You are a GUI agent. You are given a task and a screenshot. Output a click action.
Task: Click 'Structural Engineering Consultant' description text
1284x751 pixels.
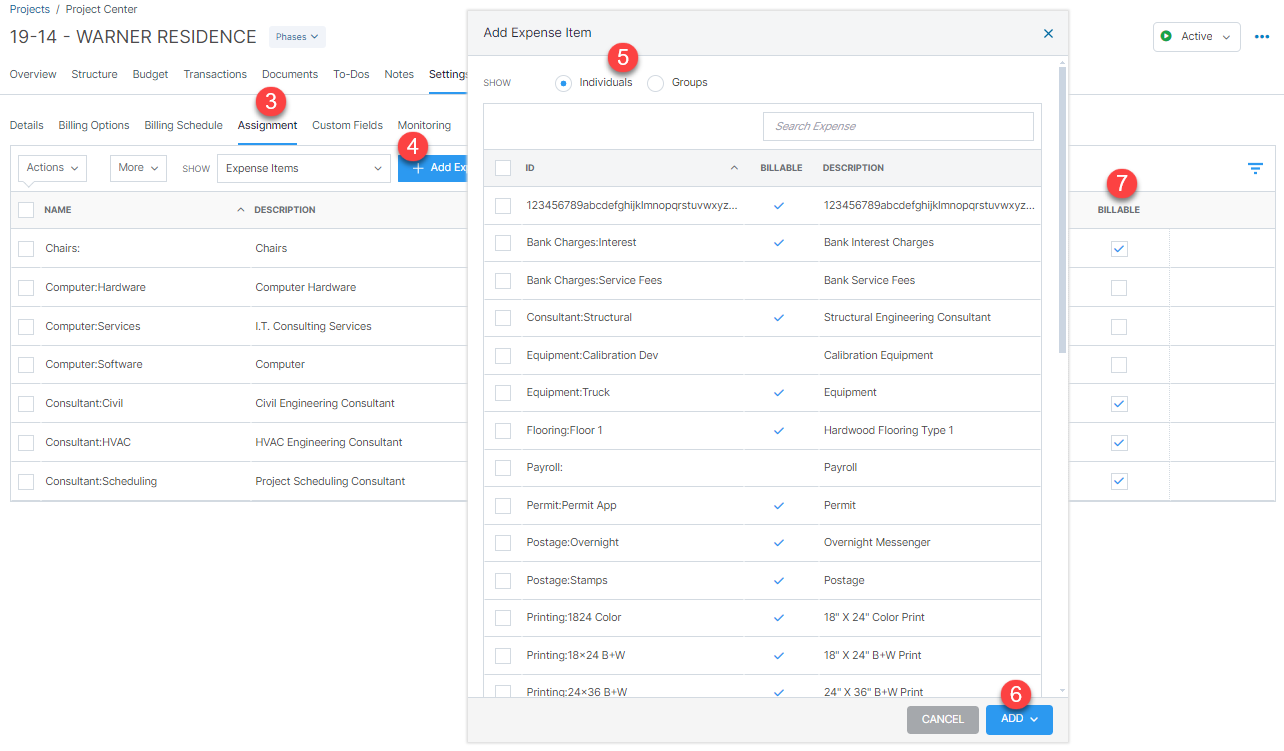pos(907,318)
